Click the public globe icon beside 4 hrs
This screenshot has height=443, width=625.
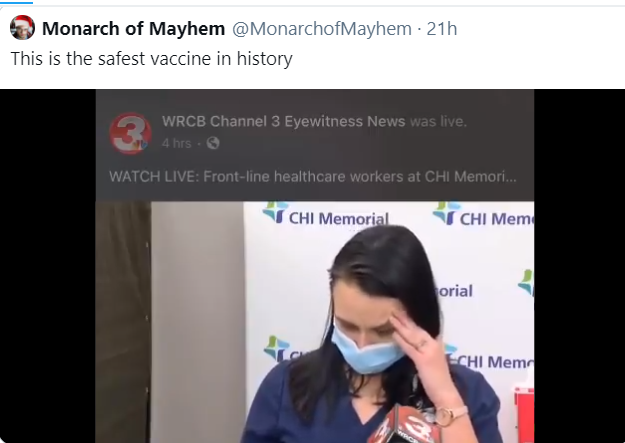point(213,143)
